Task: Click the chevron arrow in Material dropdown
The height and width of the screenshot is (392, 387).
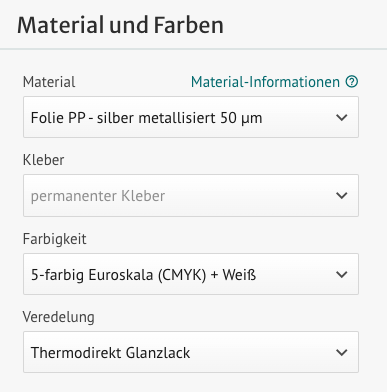Action: (x=342, y=117)
